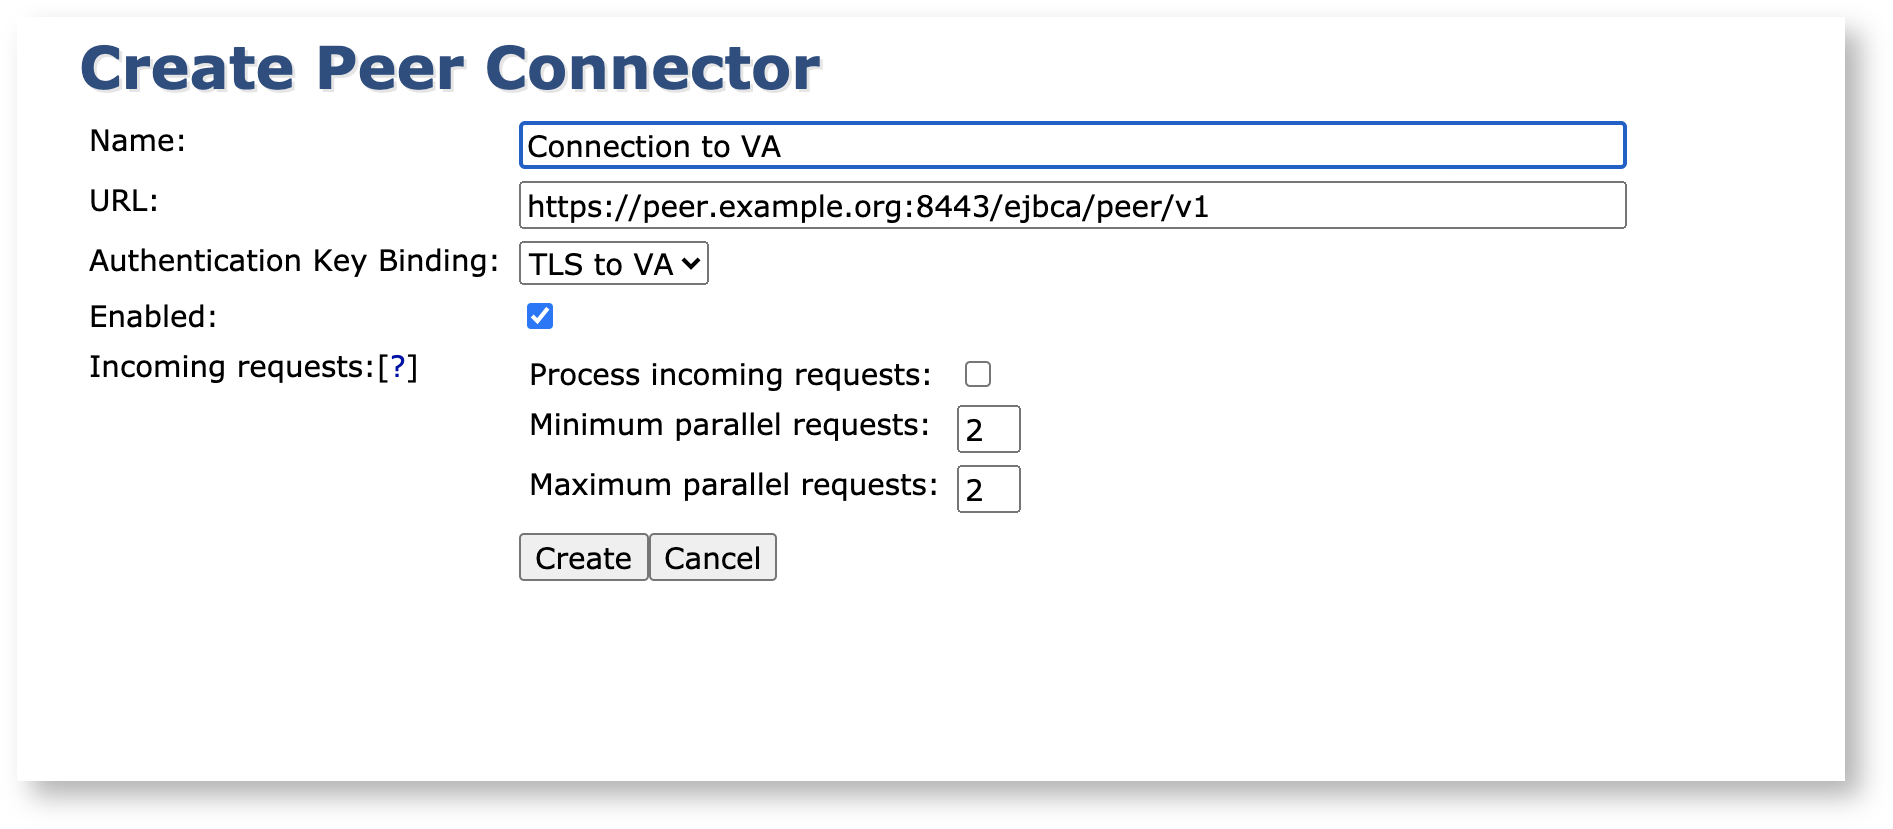
Task: Click the chevron arrow on the Key Binding select
Action: pyautogui.click(x=691, y=264)
